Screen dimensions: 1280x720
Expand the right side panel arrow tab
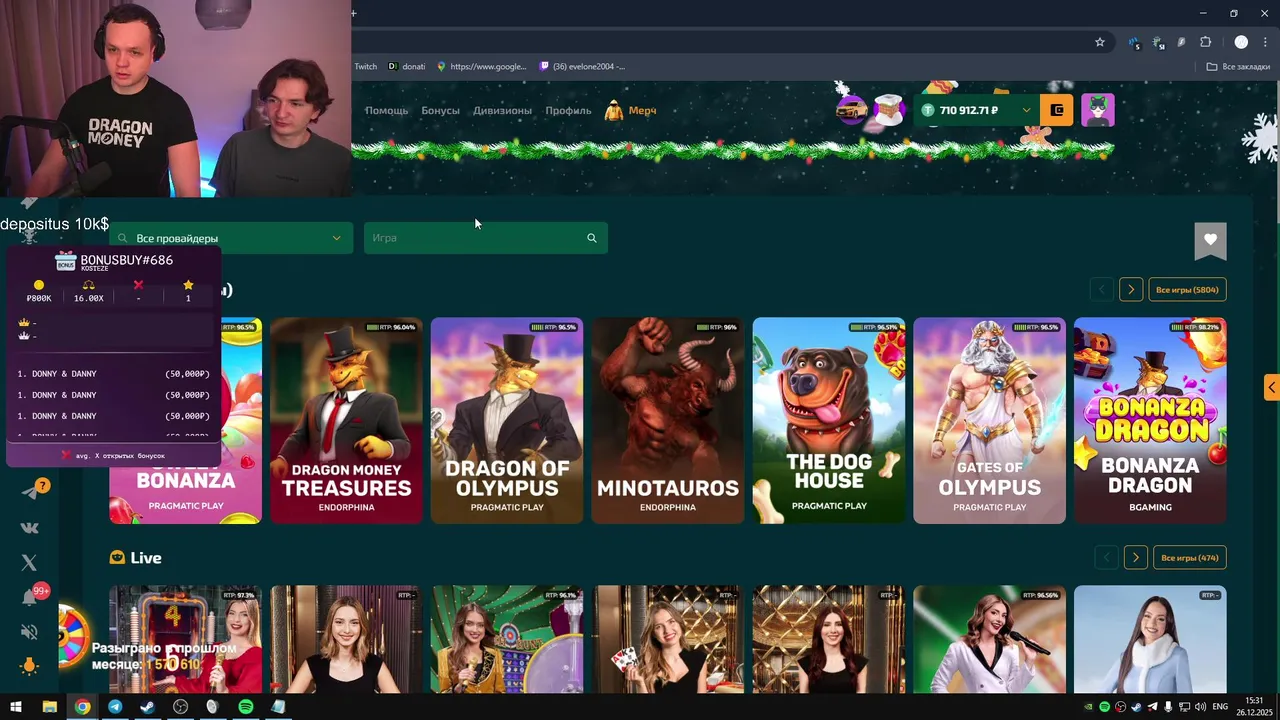[1271, 388]
